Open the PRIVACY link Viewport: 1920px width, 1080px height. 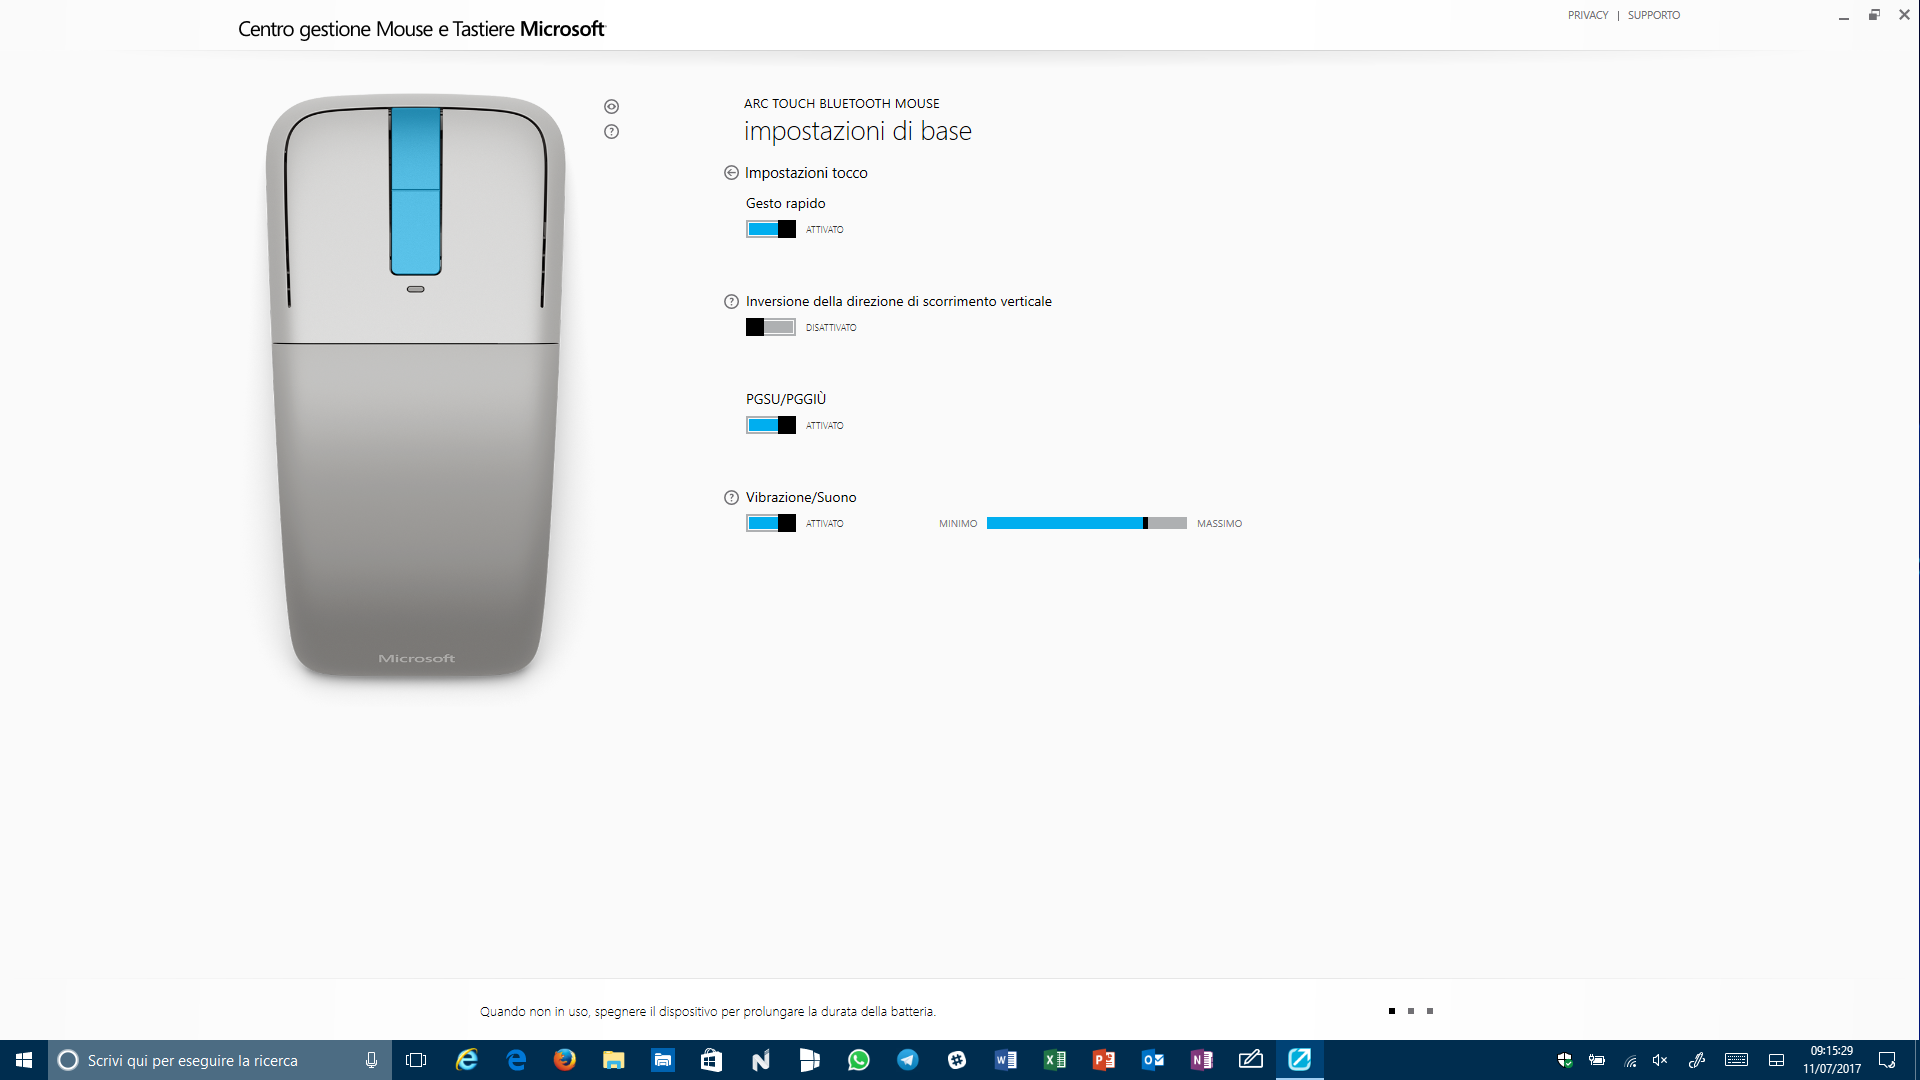(1588, 15)
